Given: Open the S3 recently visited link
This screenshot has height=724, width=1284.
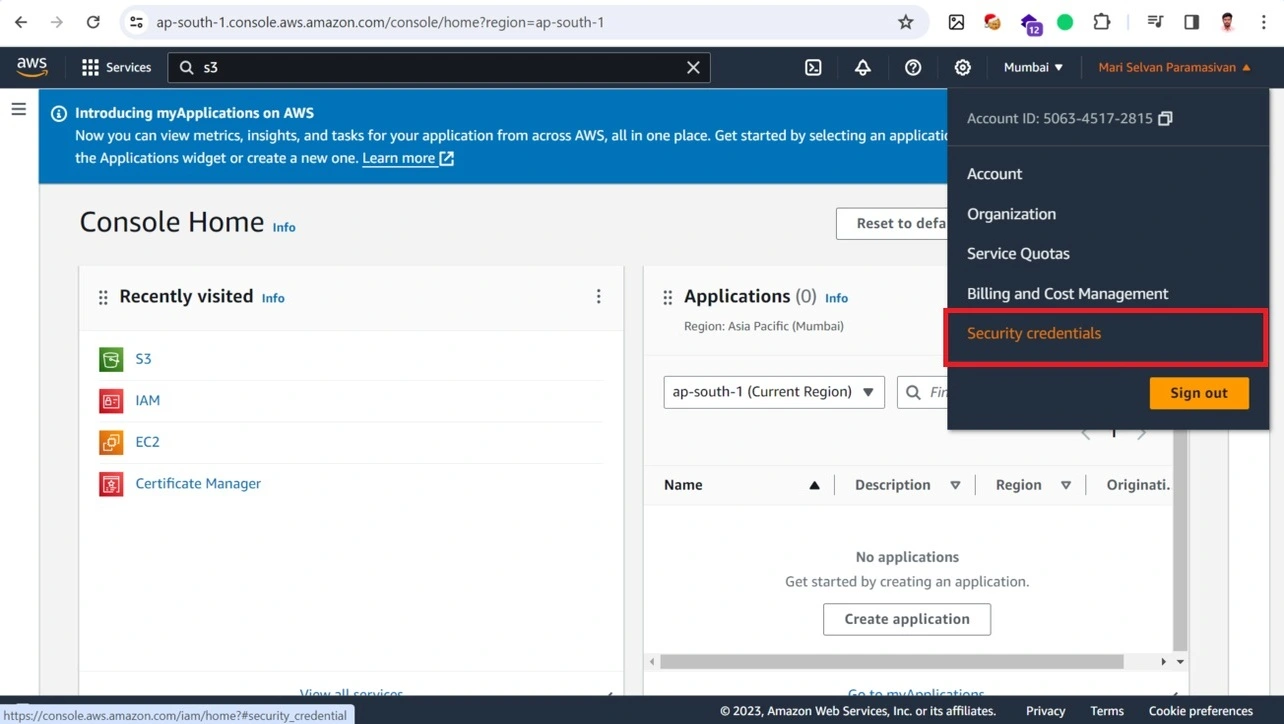Looking at the screenshot, I should [x=143, y=359].
